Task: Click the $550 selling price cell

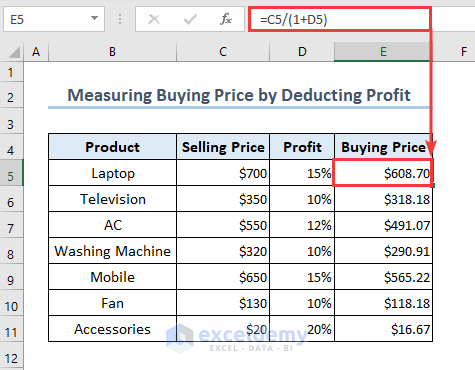Action: tap(223, 225)
